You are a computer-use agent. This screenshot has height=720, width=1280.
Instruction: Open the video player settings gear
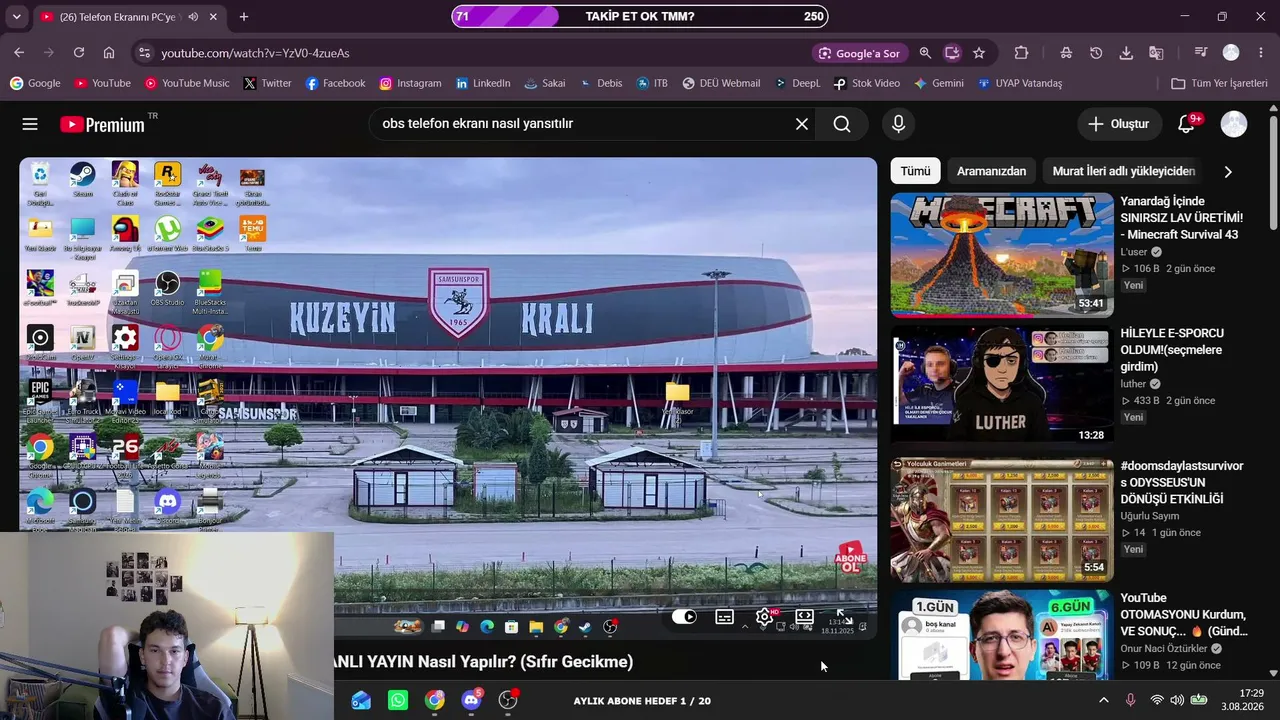pos(764,617)
